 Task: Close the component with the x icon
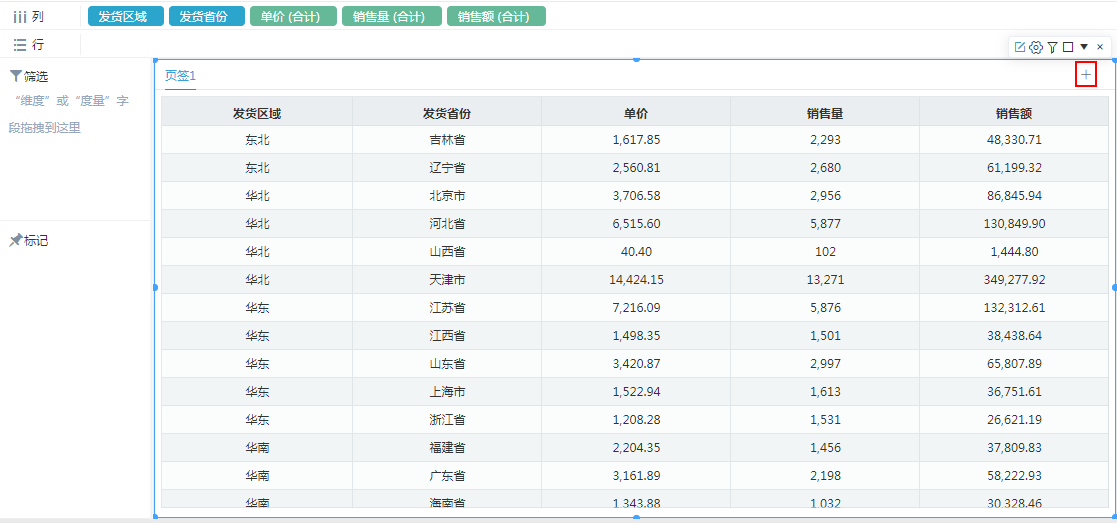(1100, 47)
